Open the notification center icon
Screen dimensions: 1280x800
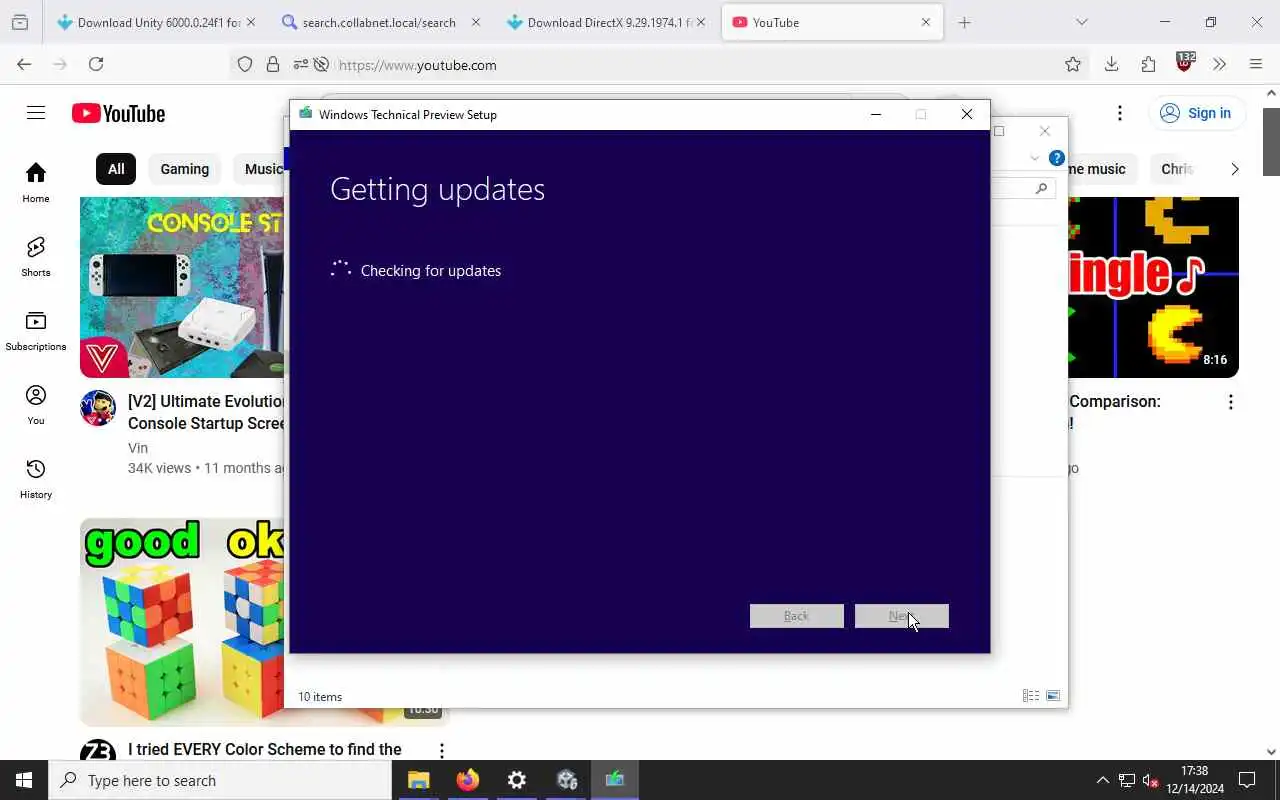1247,780
